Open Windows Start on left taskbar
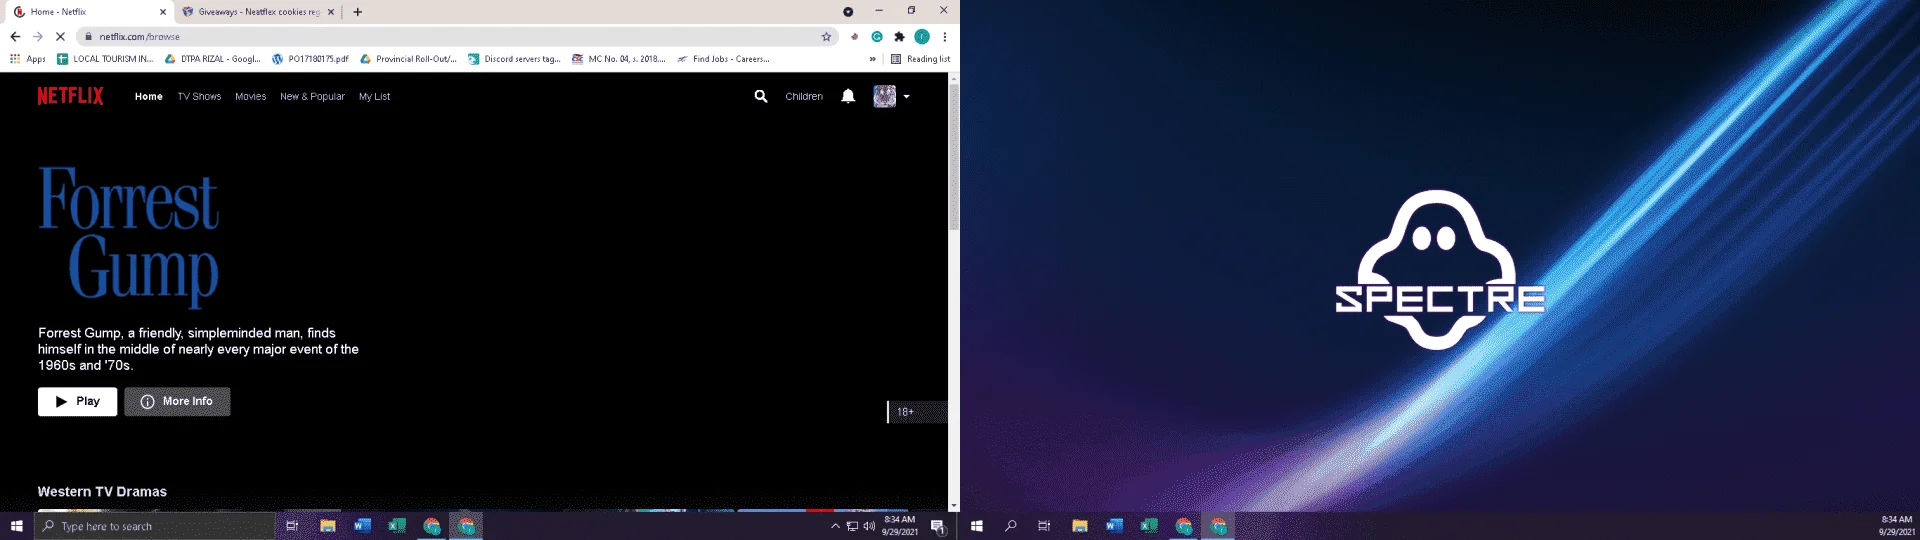This screenshot has width=1920, height=540. [16, 526]
